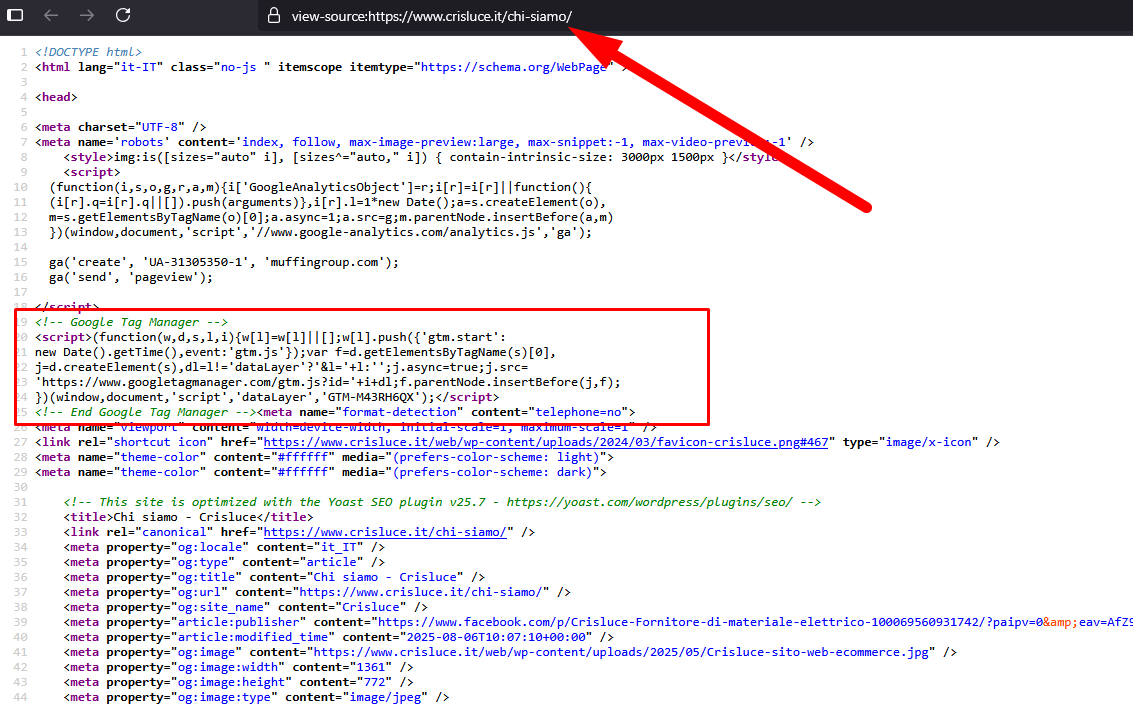The image size is (1133, 705).
Task: Click the Yoast SEO plugin comment line
Action: coord(442,502)
